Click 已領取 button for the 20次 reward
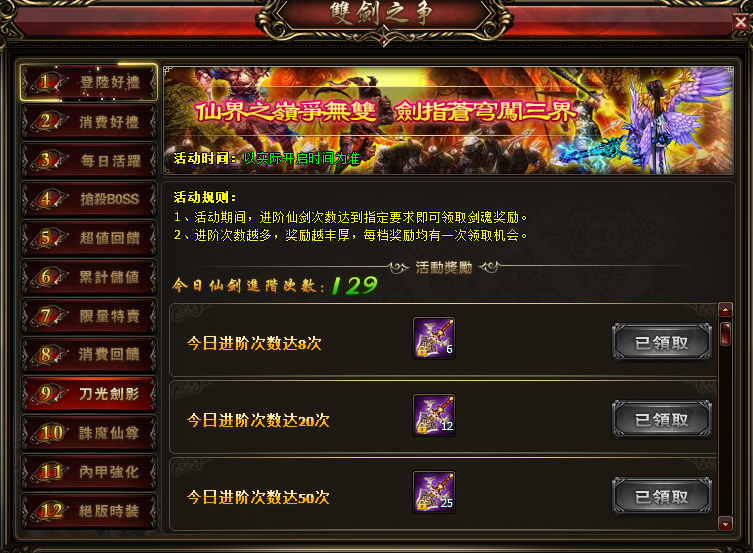Screen dimensions: 753x553 pos(662,420)
